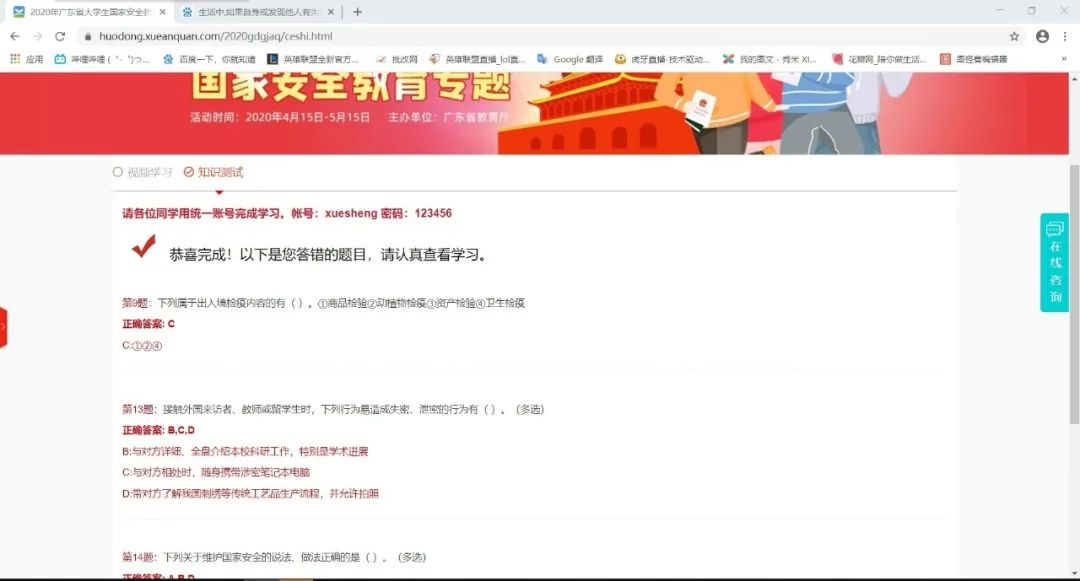Expand the red side panel arrow
The height and width of the screenshot is (581, 1080).
[x=3, y=328]
